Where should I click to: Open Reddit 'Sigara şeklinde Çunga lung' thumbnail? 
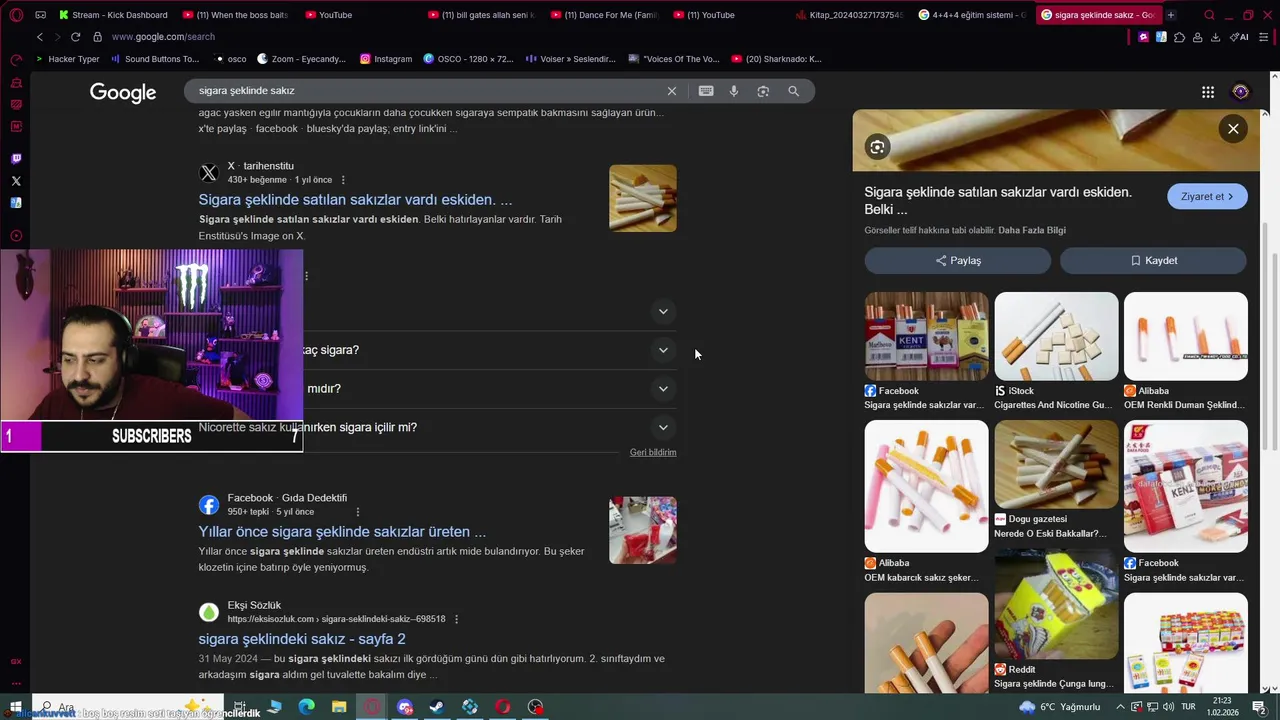tap(1056, 604)
